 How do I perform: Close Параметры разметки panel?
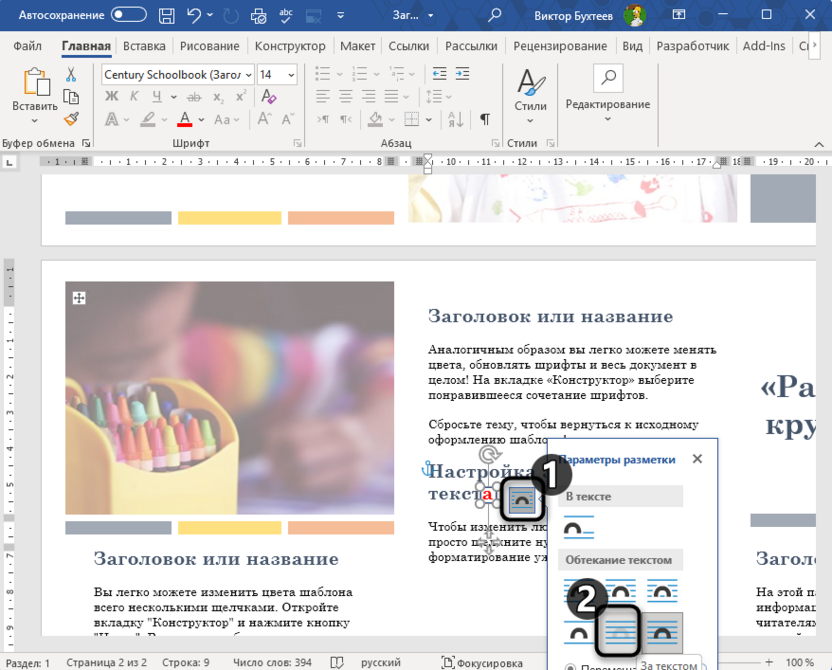pyautogui.click(x=697, y=459)
